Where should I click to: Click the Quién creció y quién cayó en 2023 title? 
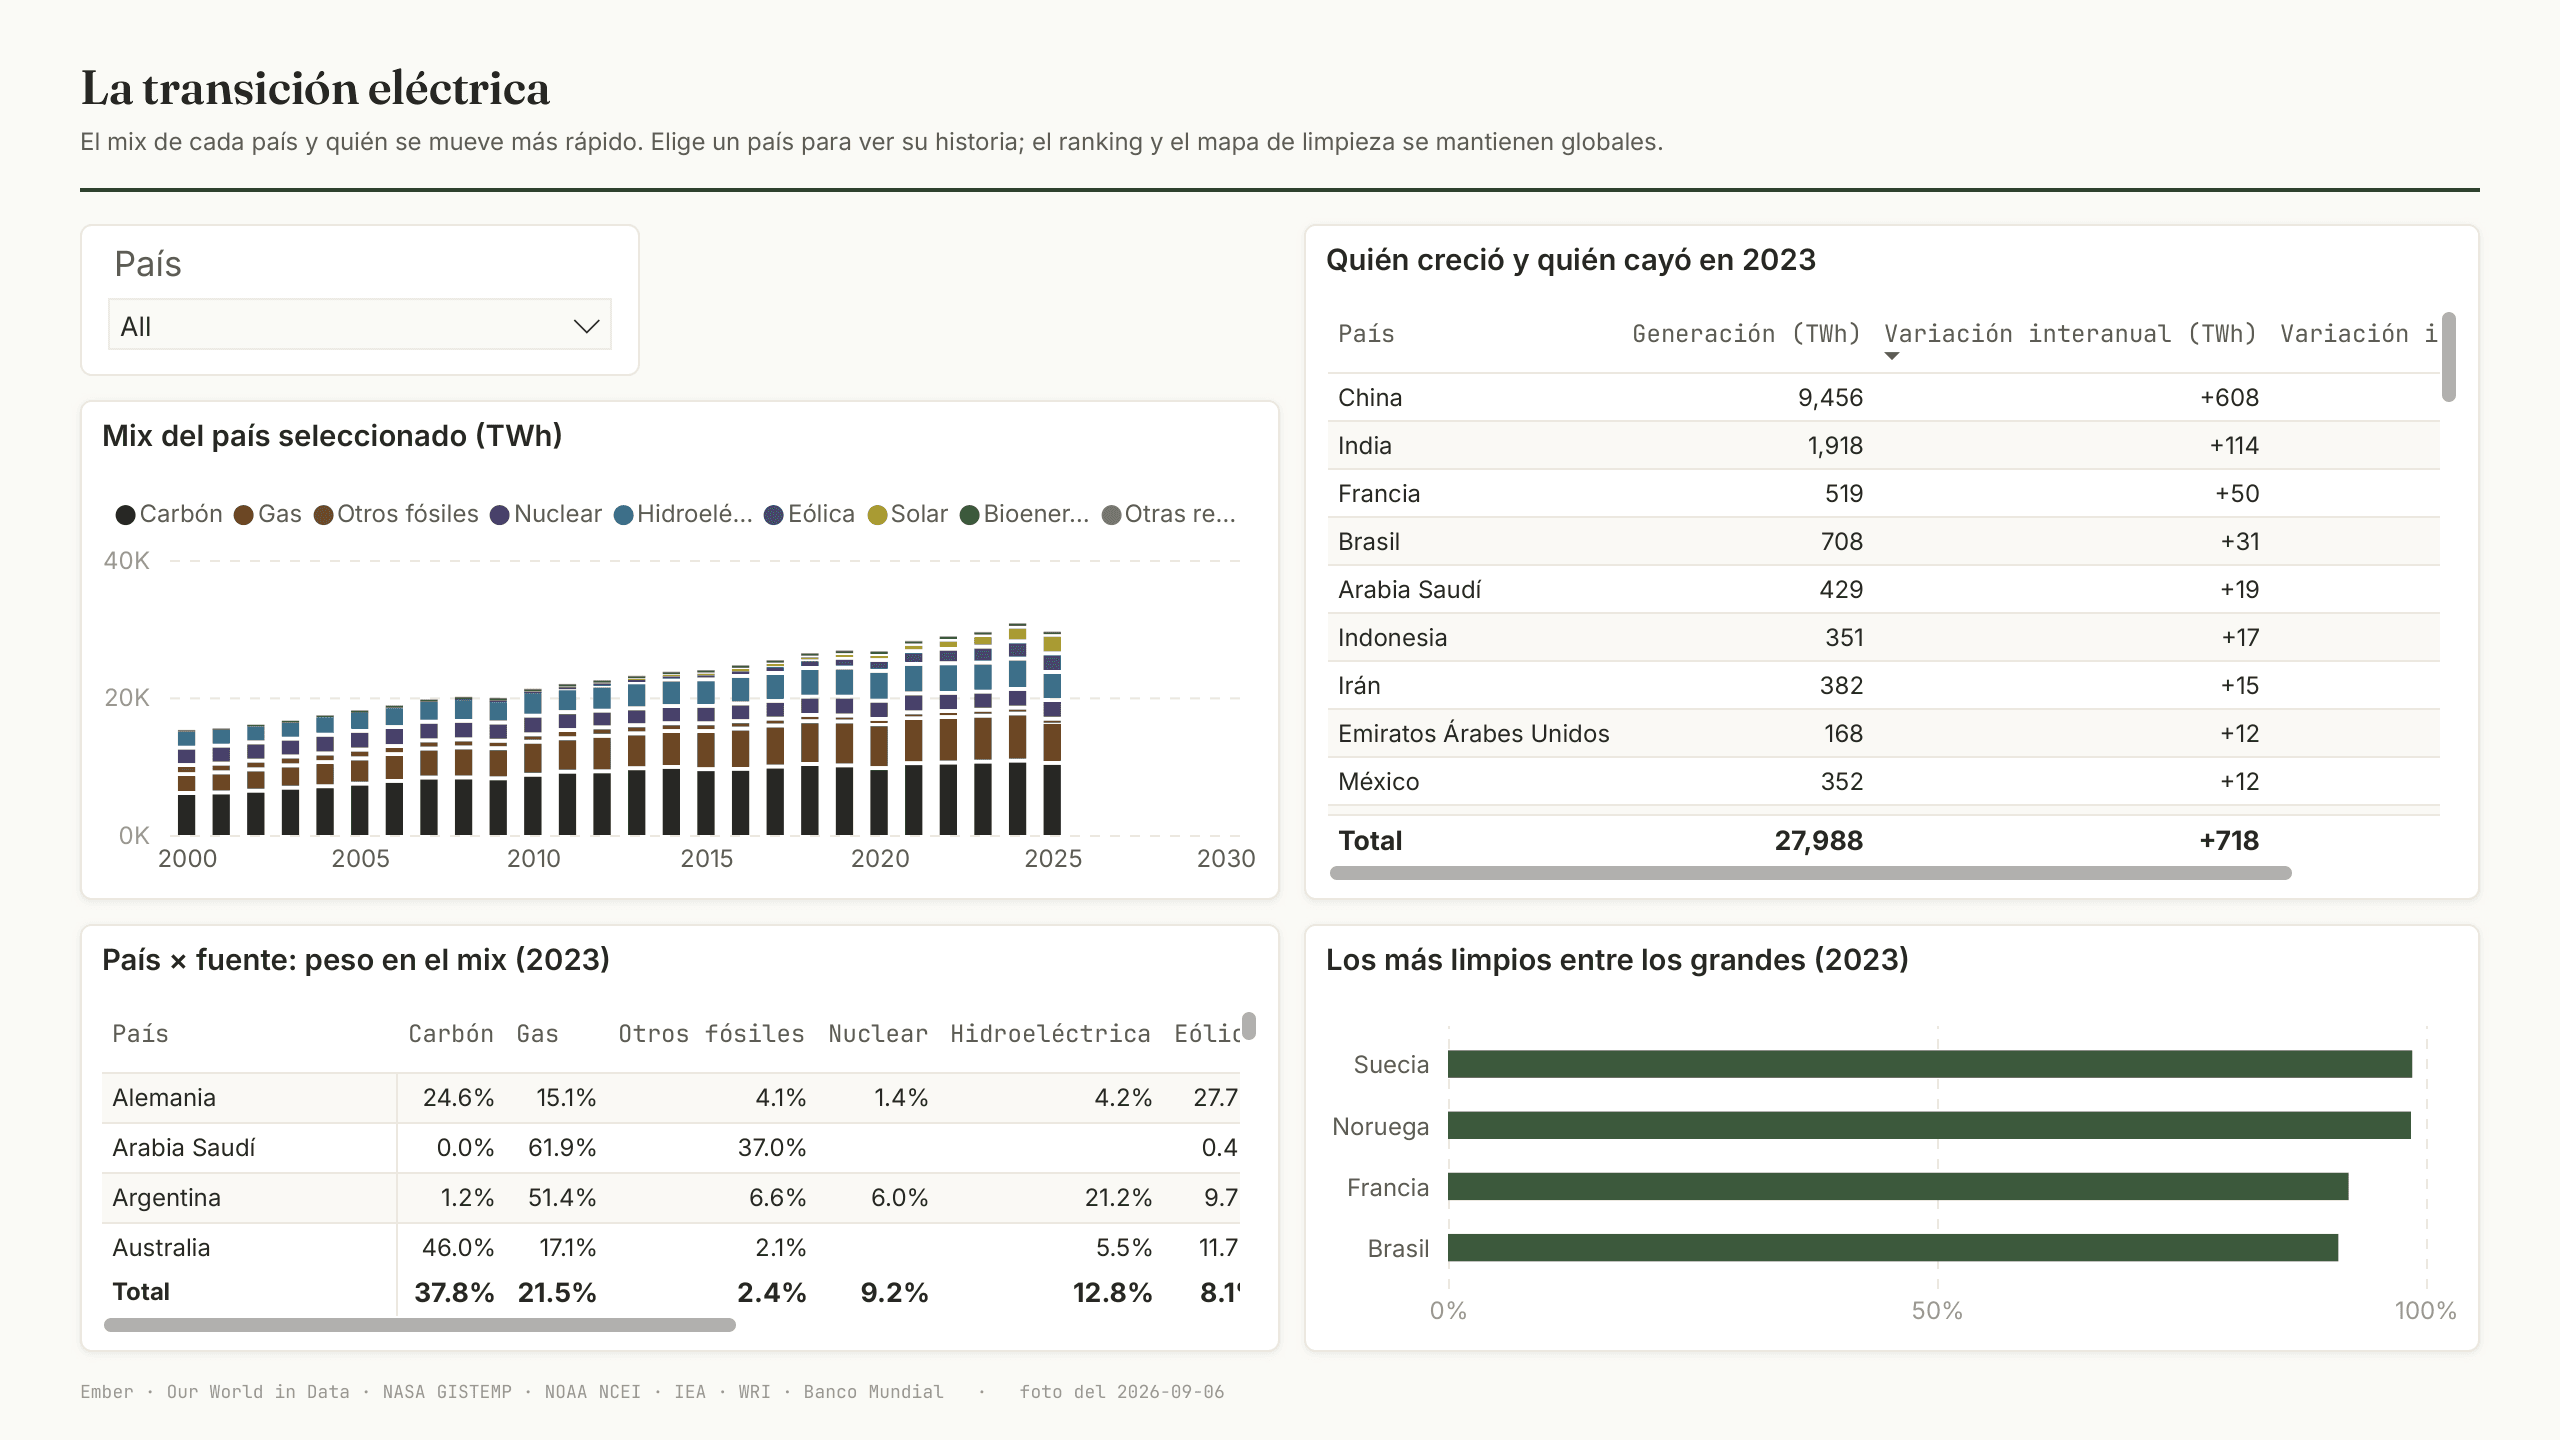tap(1571, 260)
